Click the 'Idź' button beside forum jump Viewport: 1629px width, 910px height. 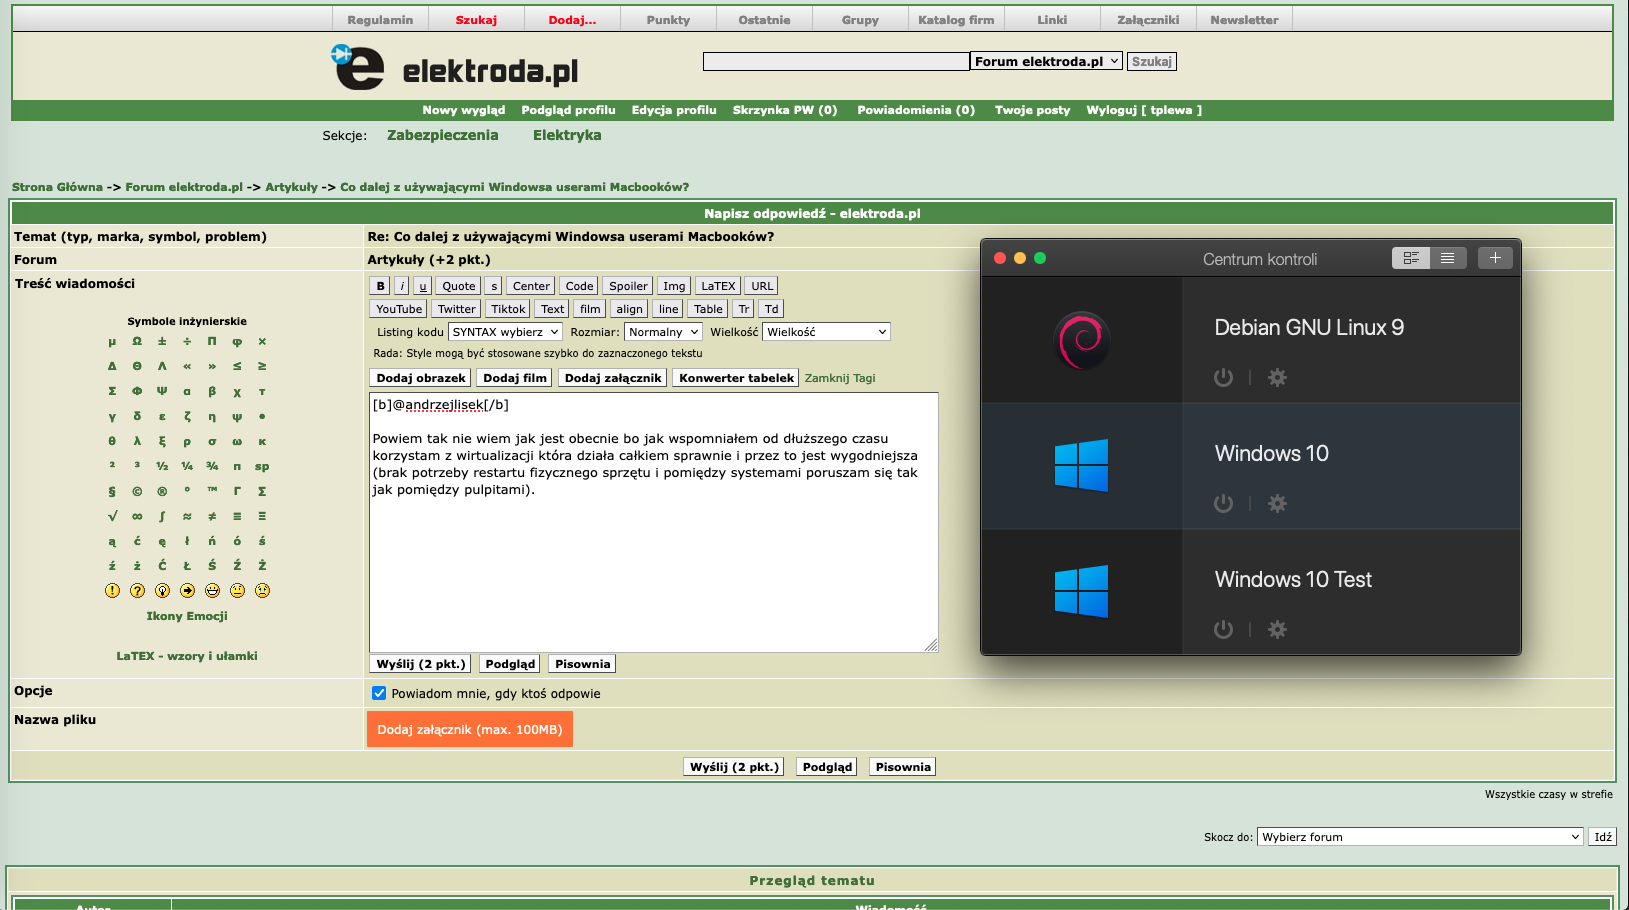coord(1602,837)
